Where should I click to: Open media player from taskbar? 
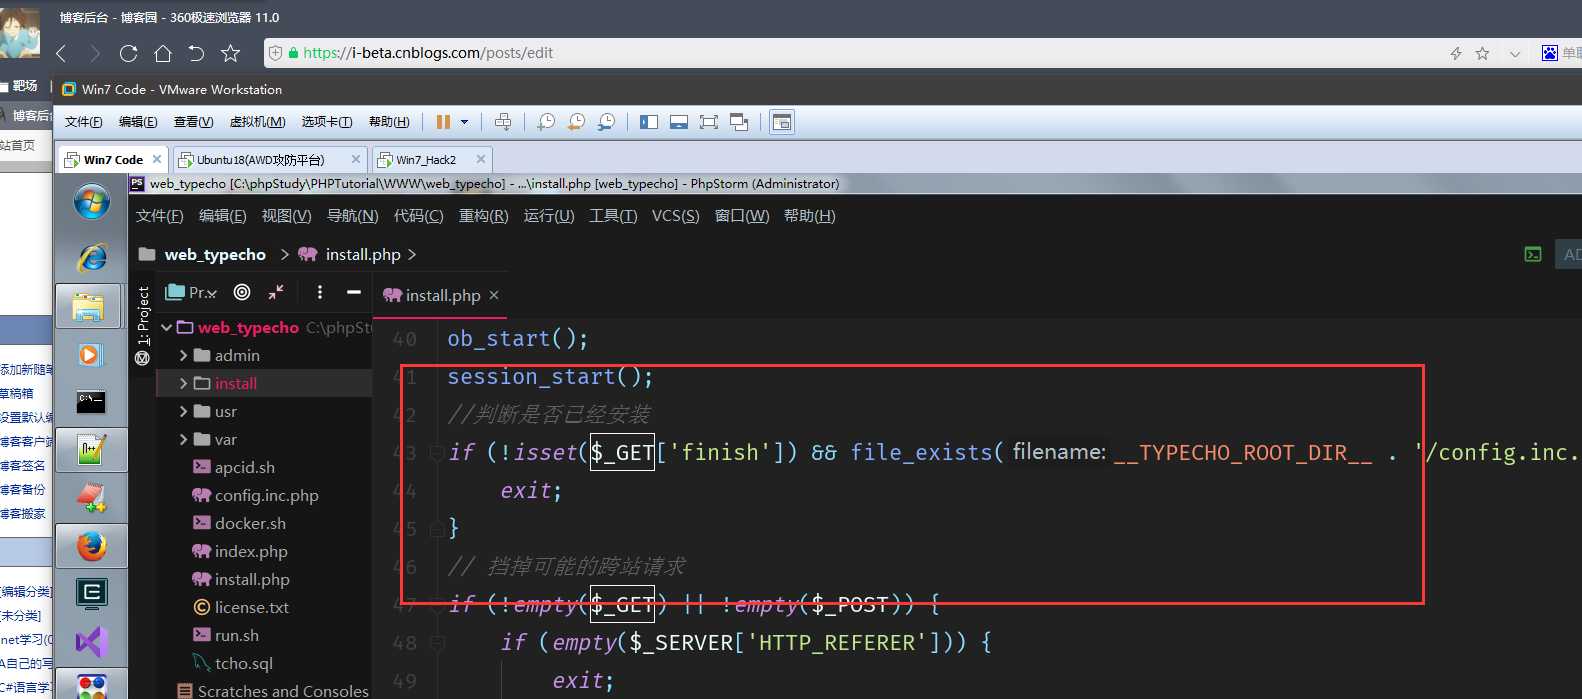(x=91, y=354)
